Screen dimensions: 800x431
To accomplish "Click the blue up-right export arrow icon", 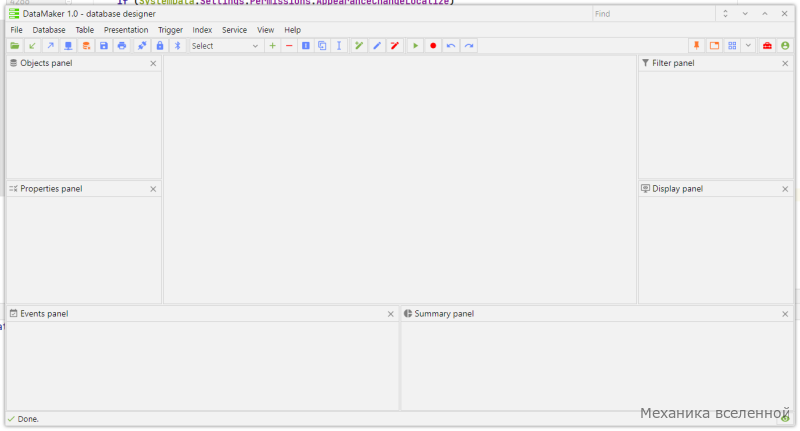I will point(50,46).
